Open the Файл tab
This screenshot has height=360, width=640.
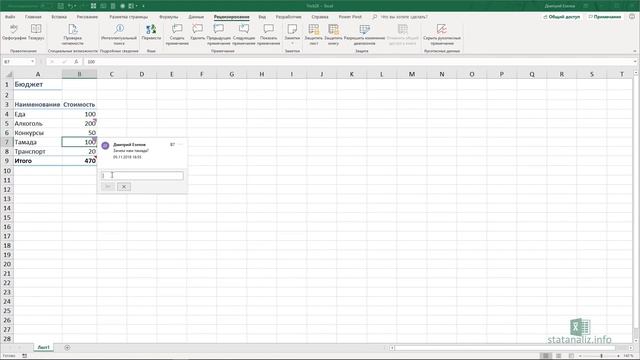coord(10,17)
